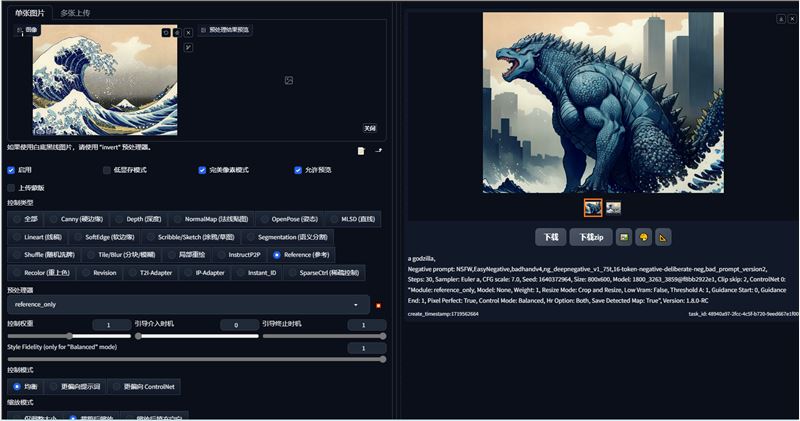Switch to the 多张上传 batch upload tab

coord(75,13)
